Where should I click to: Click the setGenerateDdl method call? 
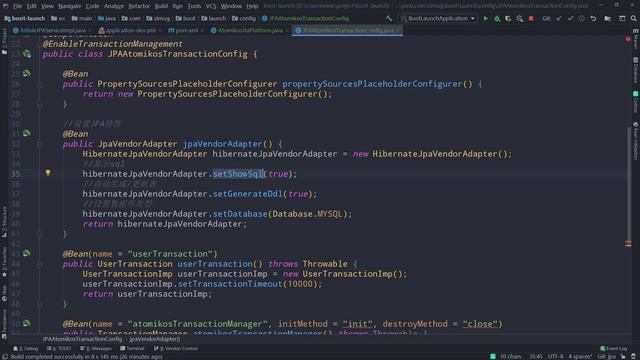click(x=247, y=193)
